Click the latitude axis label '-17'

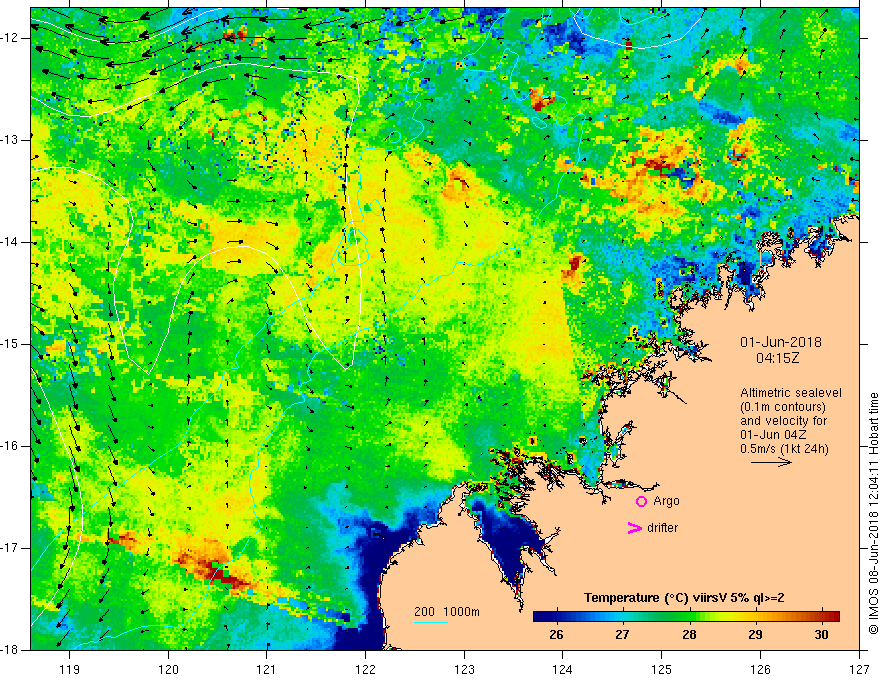coord(10,548)
